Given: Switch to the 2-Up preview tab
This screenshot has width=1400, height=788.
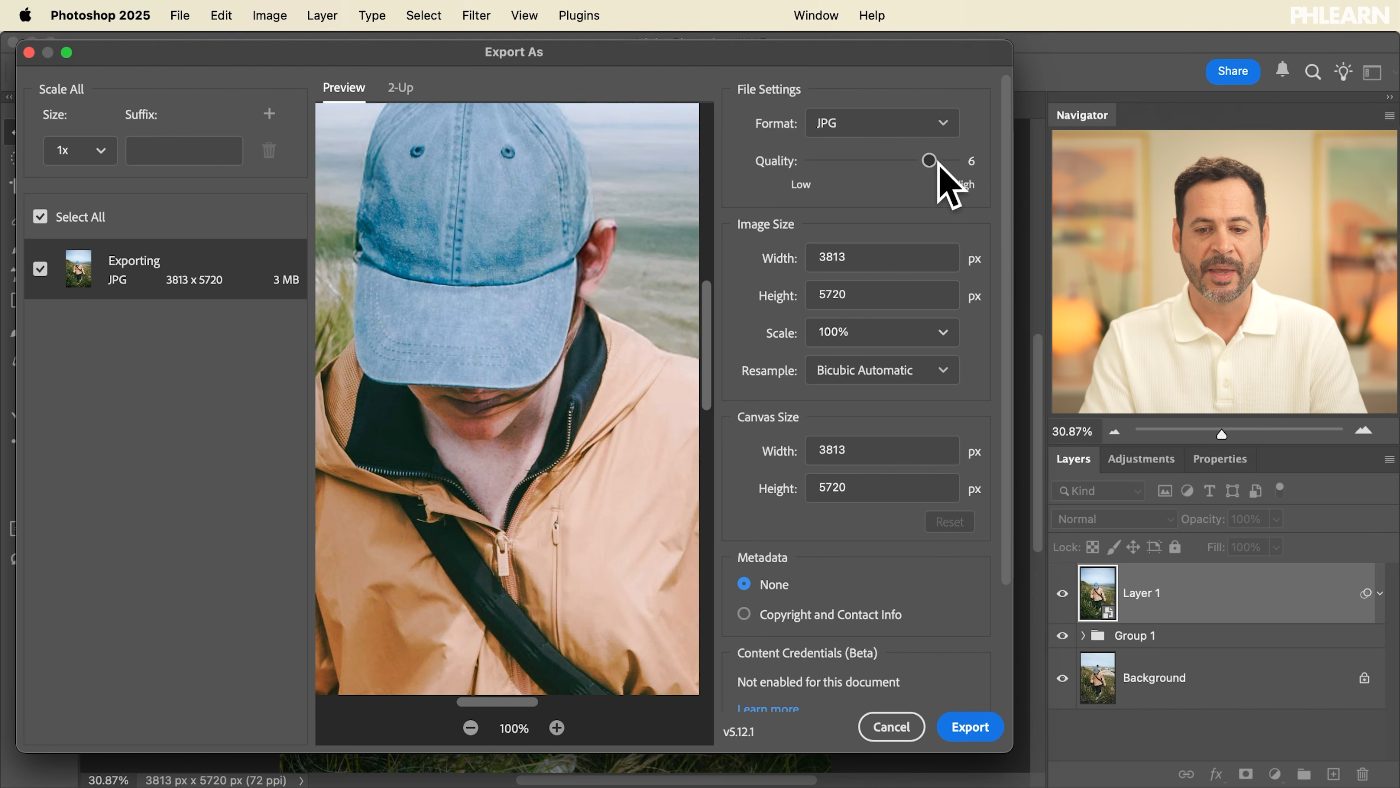Looking at the screenshot, I should pyautogui.click(x=400, y=87).
